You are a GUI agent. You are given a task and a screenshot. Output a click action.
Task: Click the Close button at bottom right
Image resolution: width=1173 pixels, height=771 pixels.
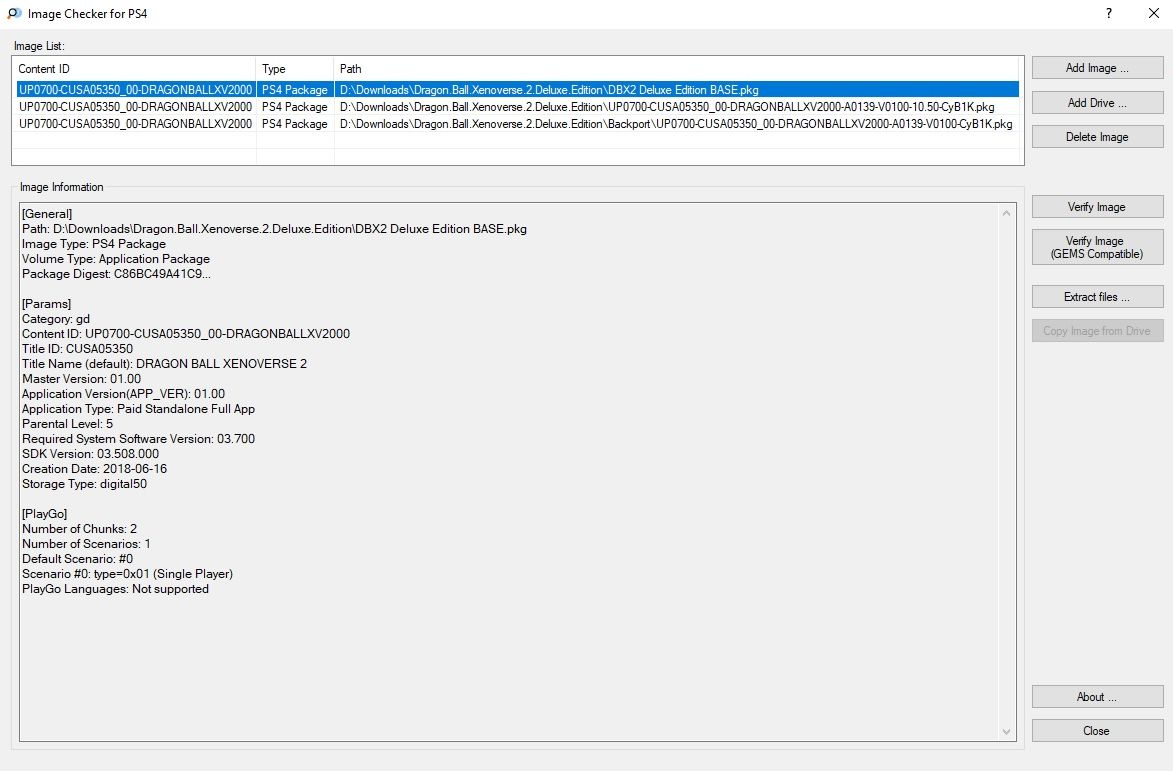pyautogui.click(x=1097, y=731)
